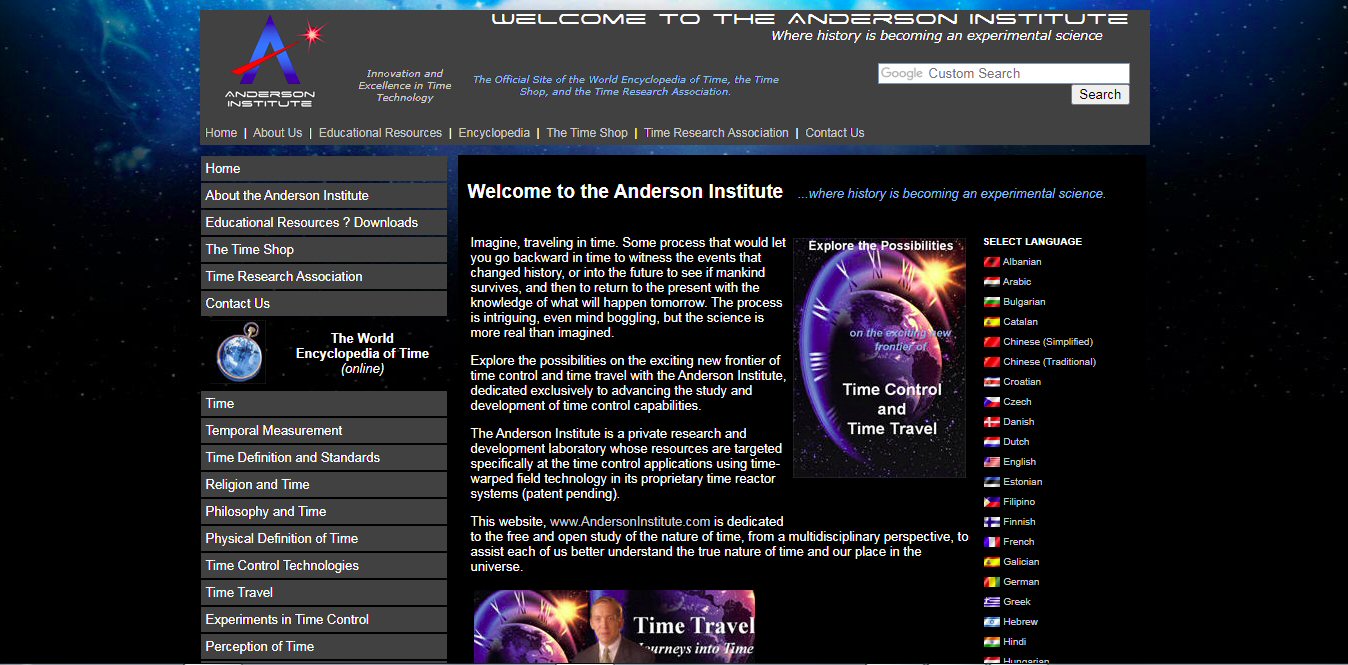Choose Finnish language link

[1019, 522]
